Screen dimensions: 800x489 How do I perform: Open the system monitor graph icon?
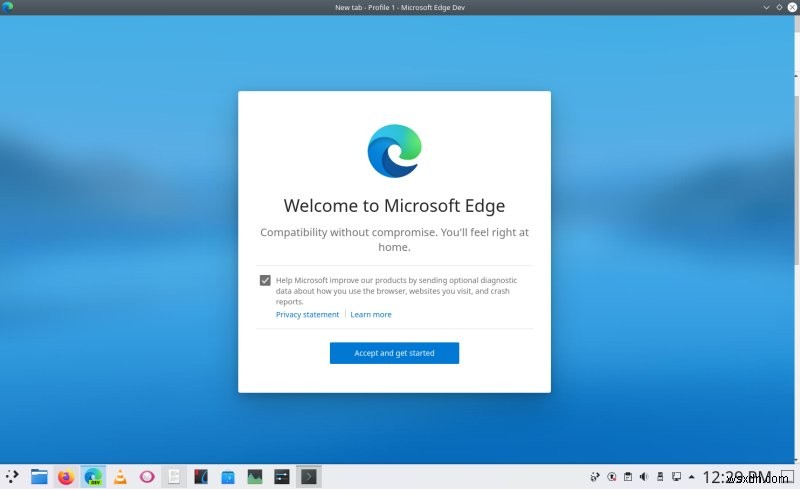255,477
